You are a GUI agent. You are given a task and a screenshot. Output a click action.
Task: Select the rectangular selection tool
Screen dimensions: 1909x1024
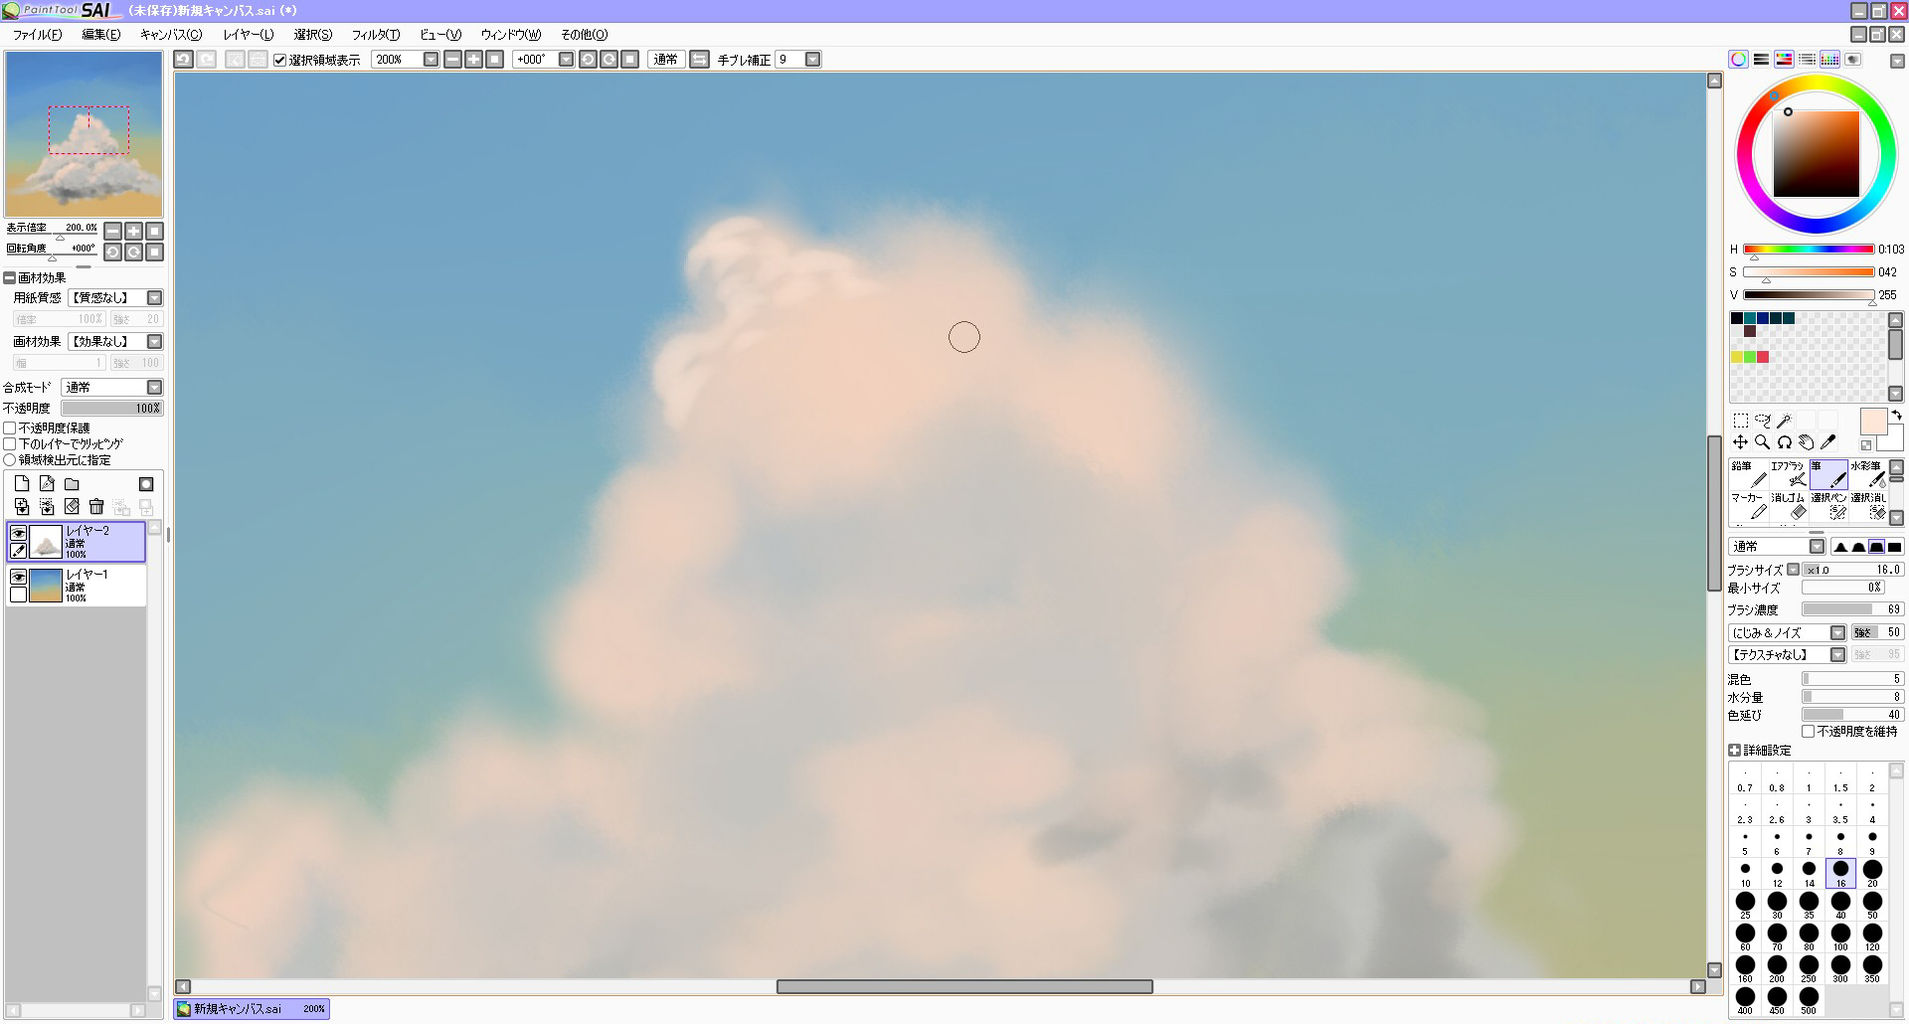[1741, 420]
